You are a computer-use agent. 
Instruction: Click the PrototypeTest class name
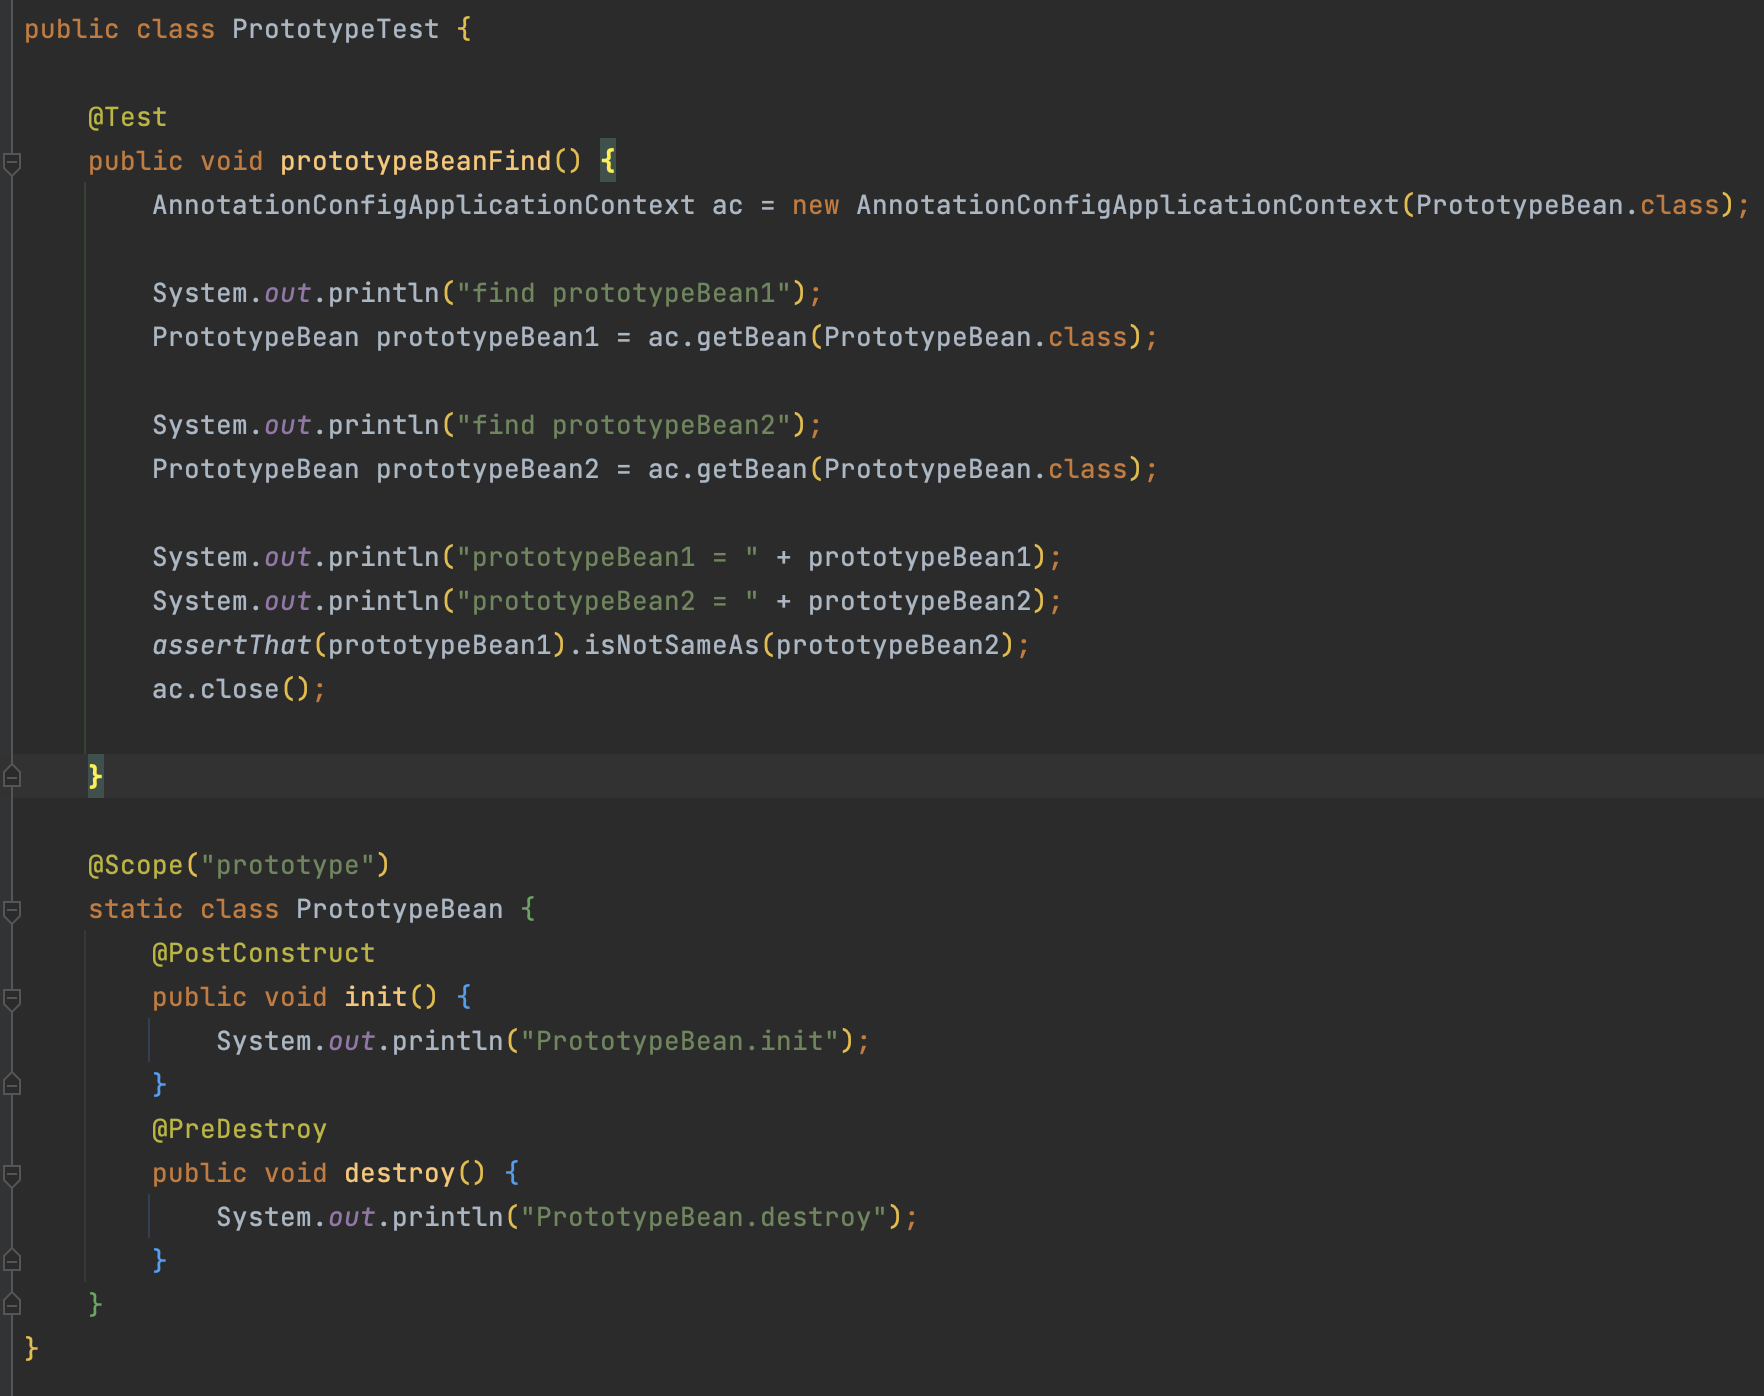pyautogui.click(x=335, y=30)
